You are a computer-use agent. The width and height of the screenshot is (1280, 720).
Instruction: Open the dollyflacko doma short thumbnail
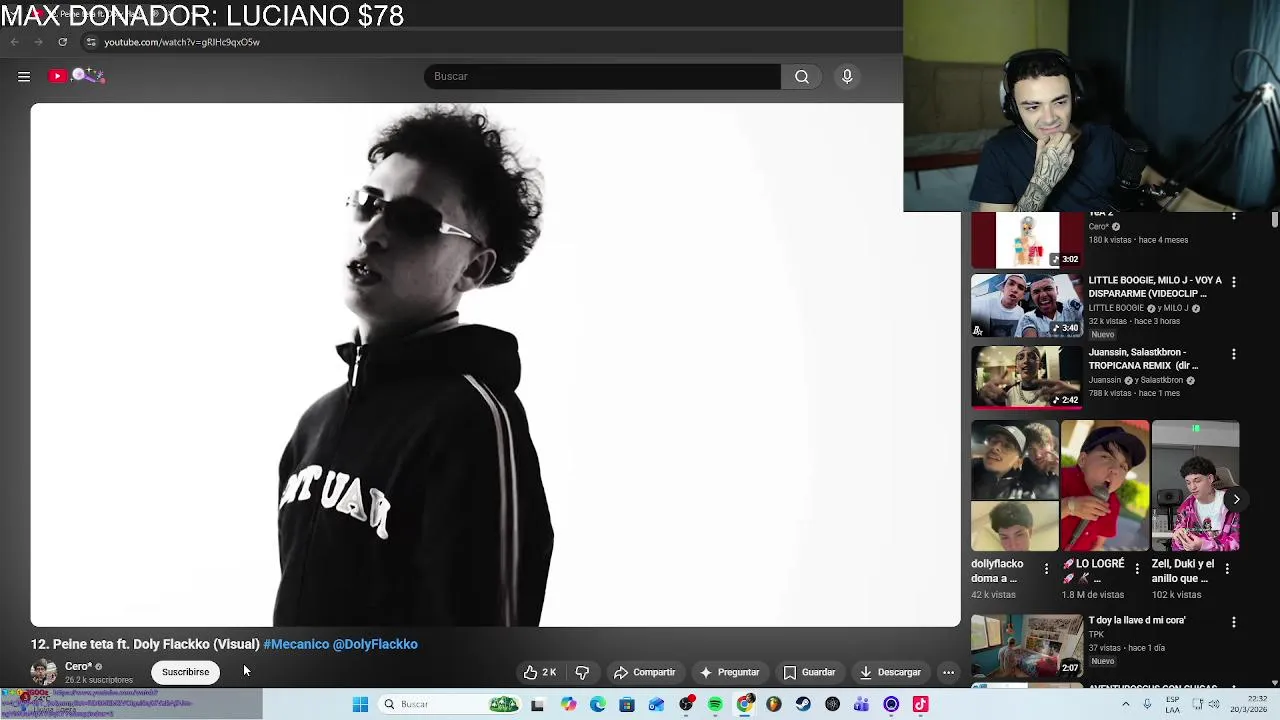(1014, 486)
